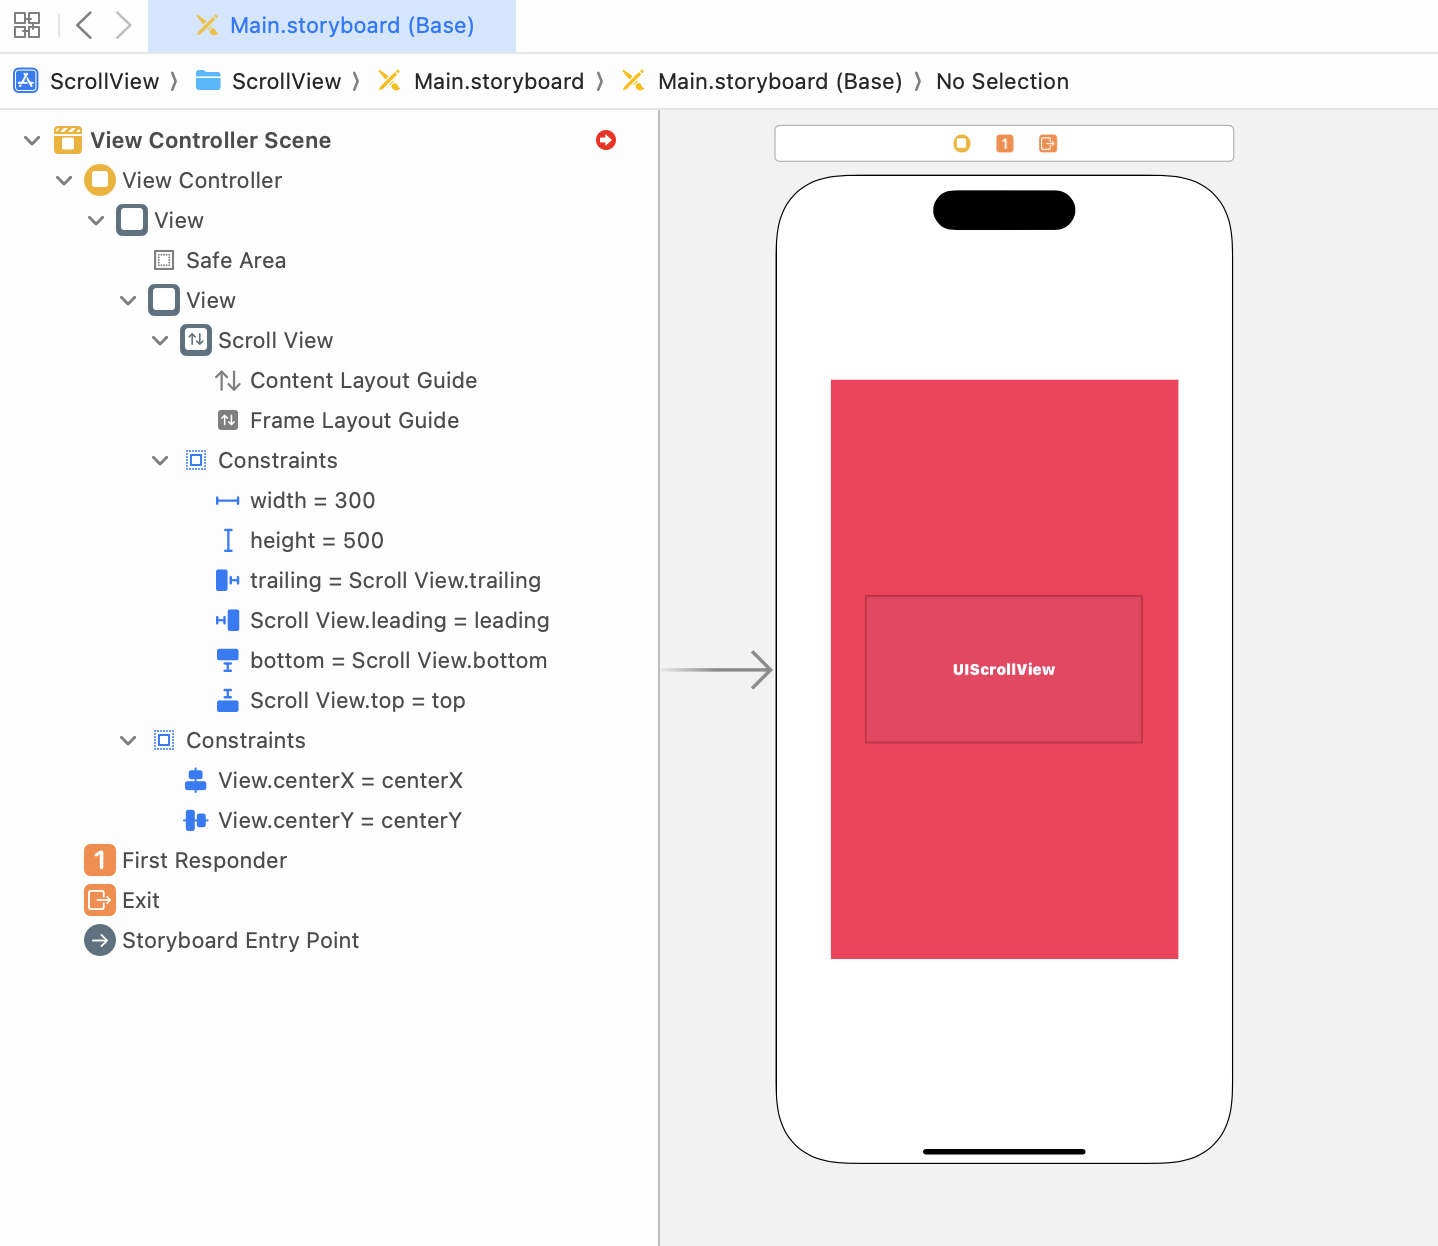Click the View Controller Scene icon

68,140
